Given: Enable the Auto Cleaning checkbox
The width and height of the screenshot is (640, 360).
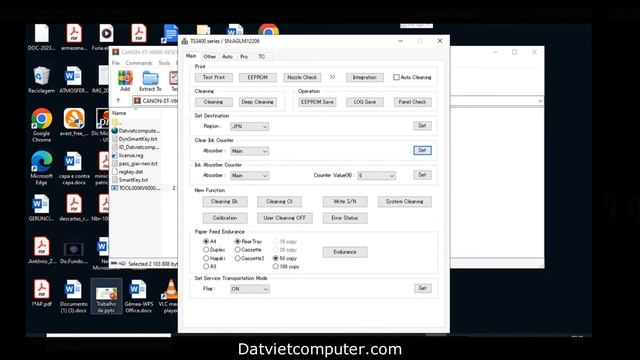Looking at the screenshot, I should (x=396, y=77).
